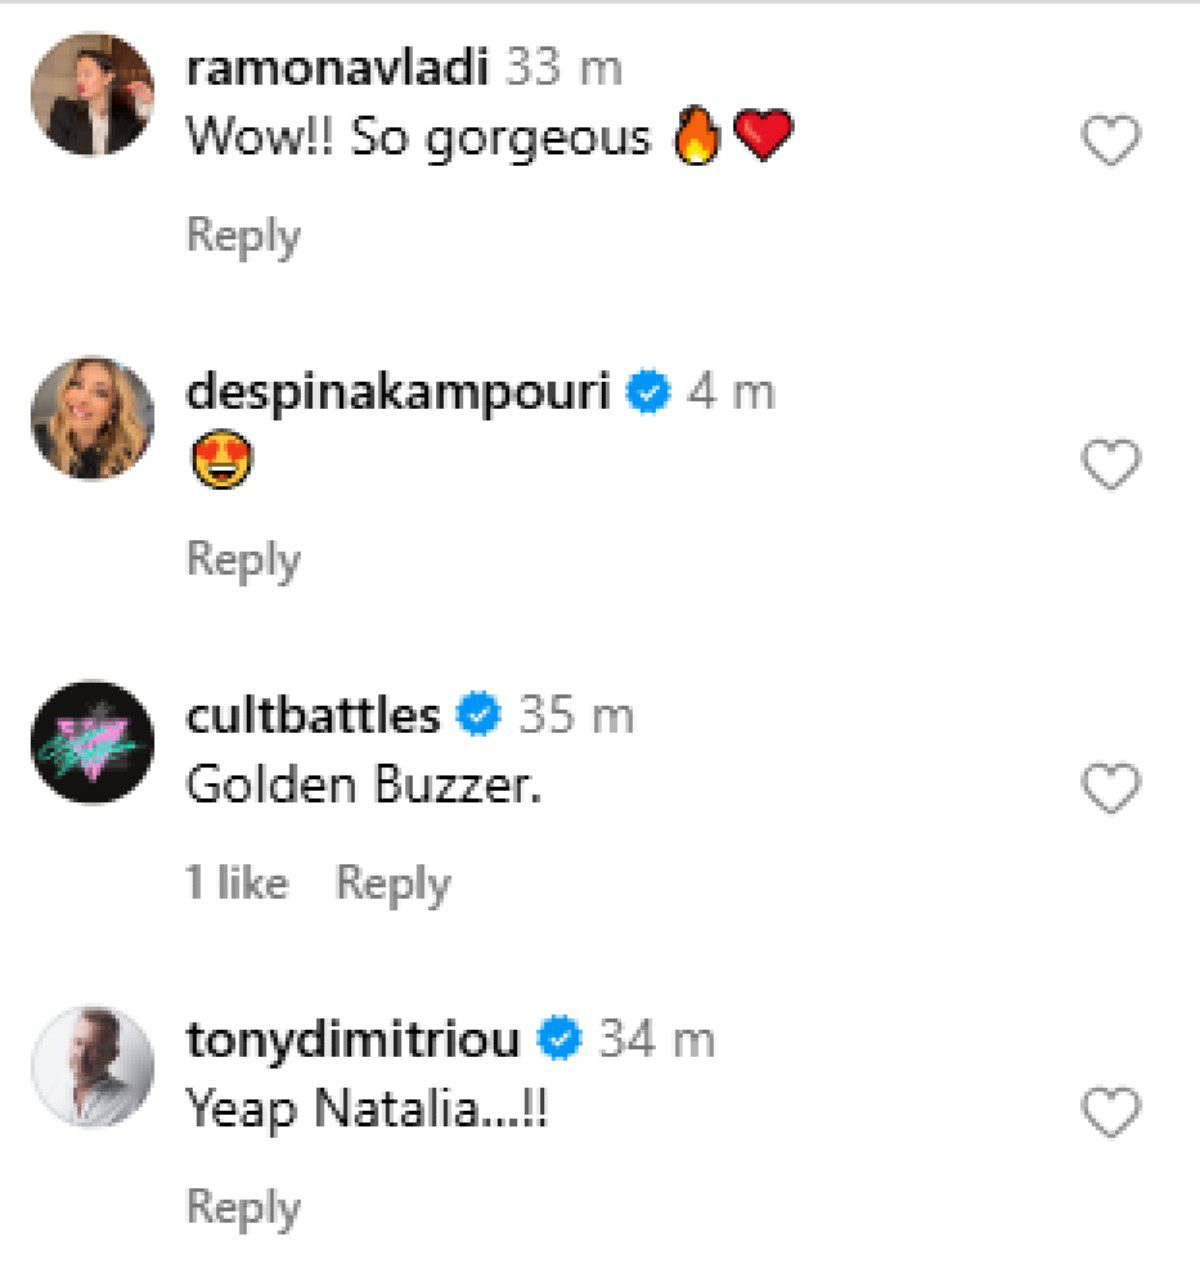The width and height of the screenshot is (1200, 1273).
Task: Heart the cultbattles Golden Buzzer comment
Action: pos(1111,788)
